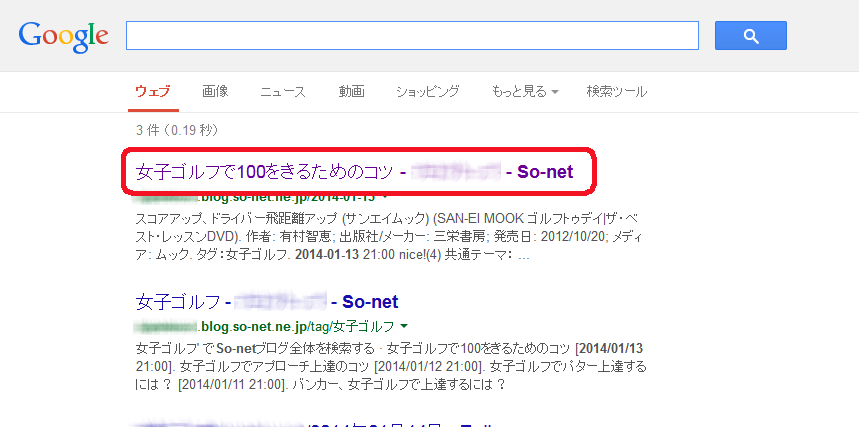This screenshot has width=859, height=427.
Task: Expand arrow next to 2014-01-13 result URL
Action: 385,197
